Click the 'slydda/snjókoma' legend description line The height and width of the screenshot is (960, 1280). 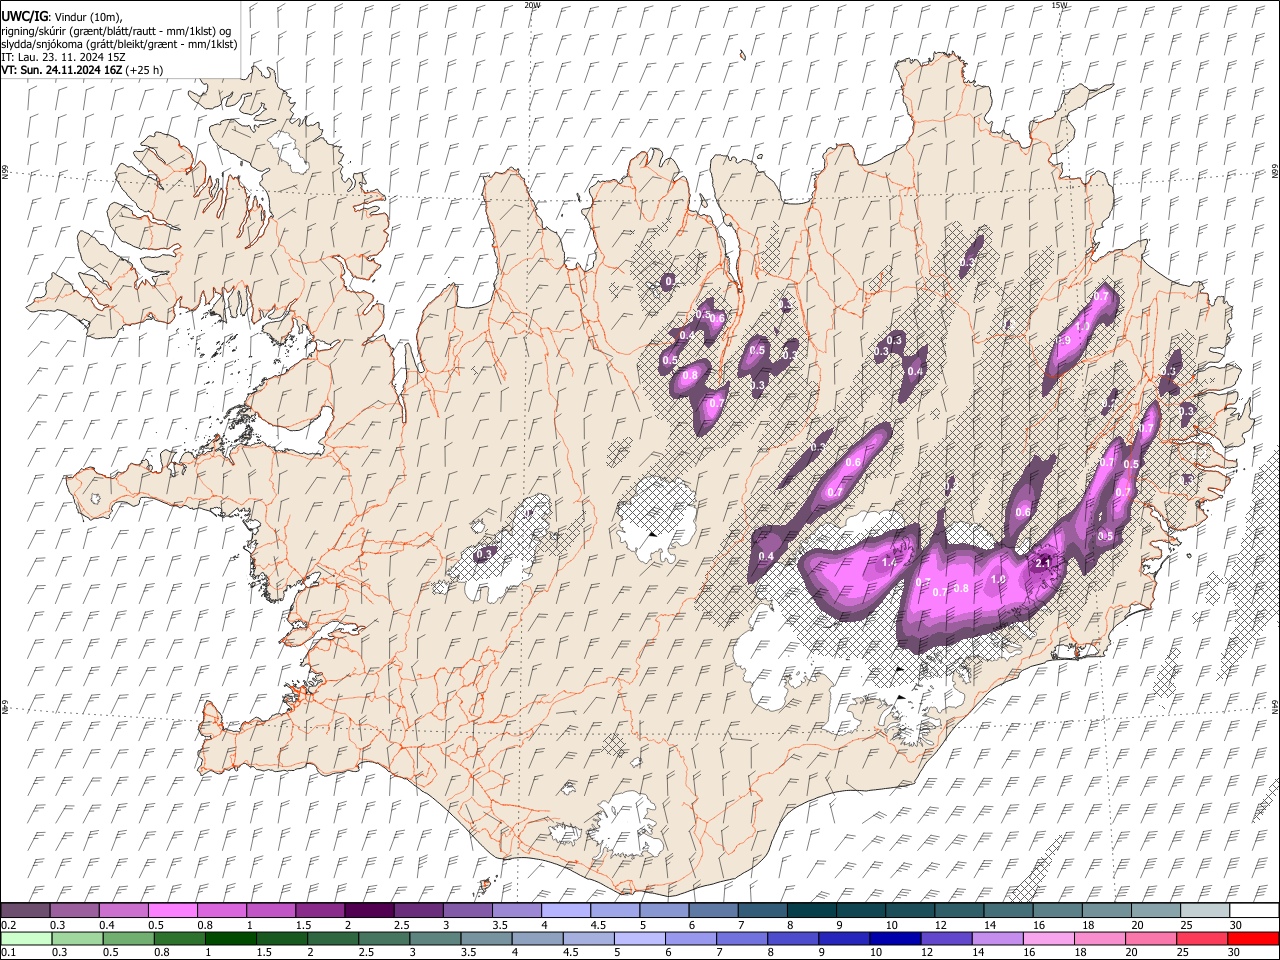coord(119,44)
